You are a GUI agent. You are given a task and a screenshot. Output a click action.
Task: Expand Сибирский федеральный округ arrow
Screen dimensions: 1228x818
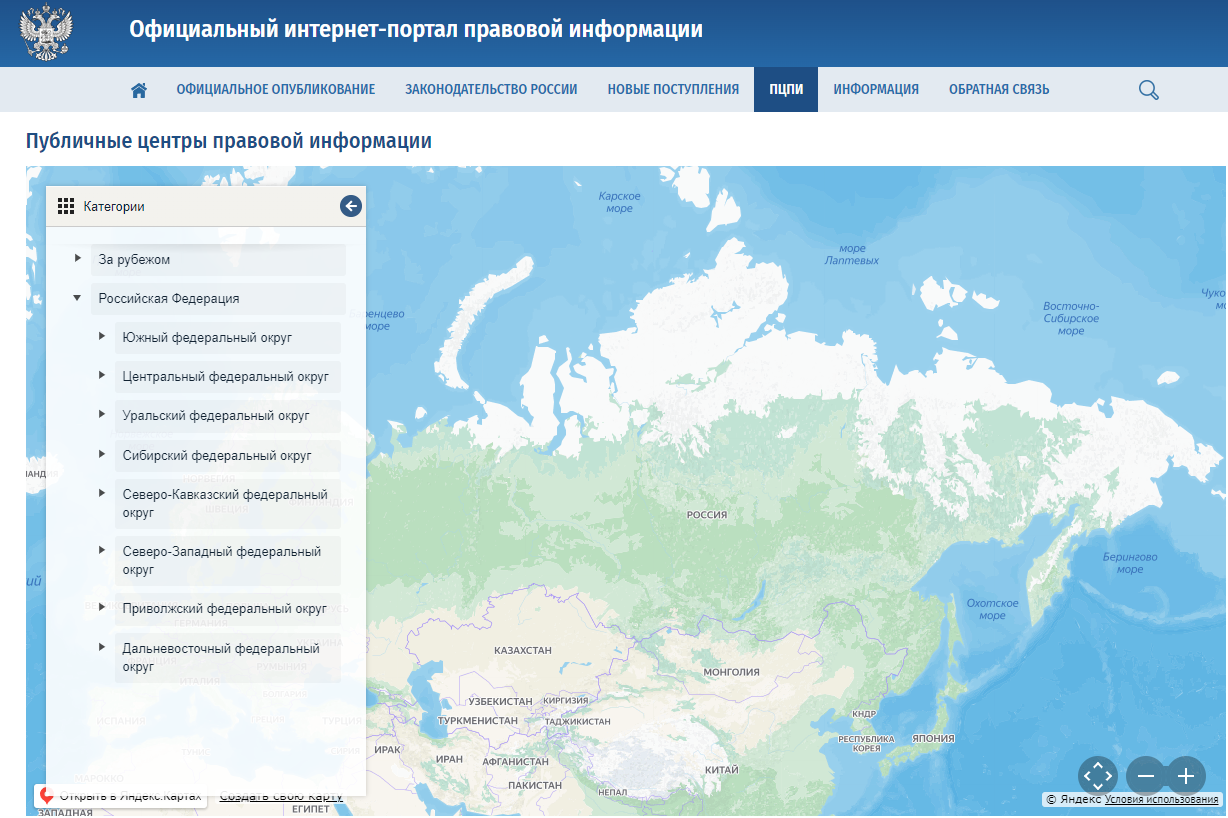102,454
